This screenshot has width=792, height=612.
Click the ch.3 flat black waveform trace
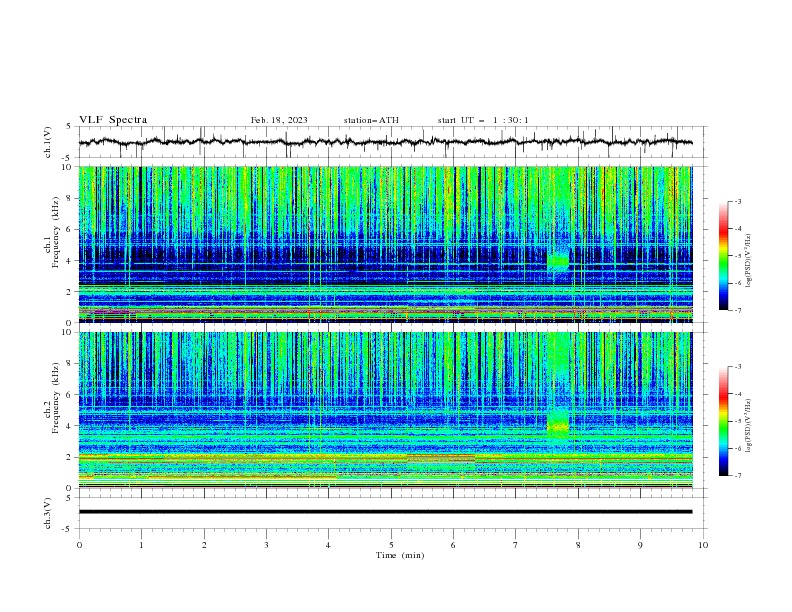click(385, 512)
